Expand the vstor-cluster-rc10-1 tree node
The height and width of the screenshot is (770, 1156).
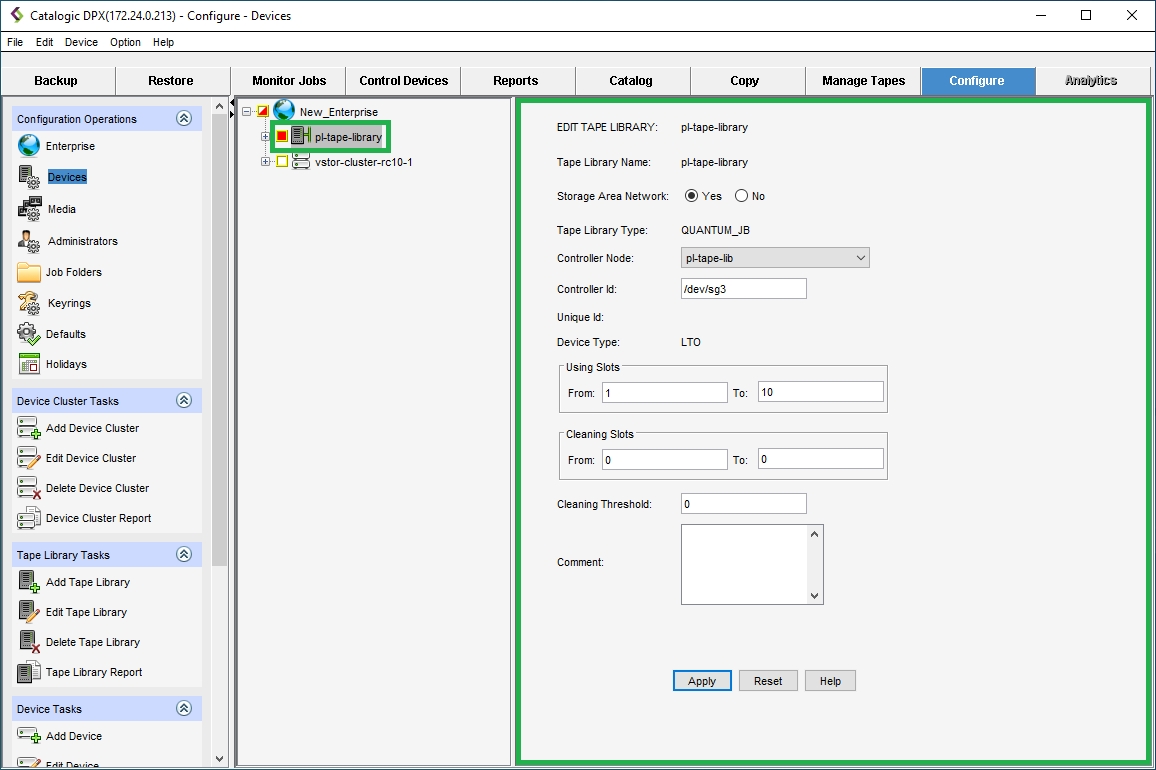tap(265, 162)
